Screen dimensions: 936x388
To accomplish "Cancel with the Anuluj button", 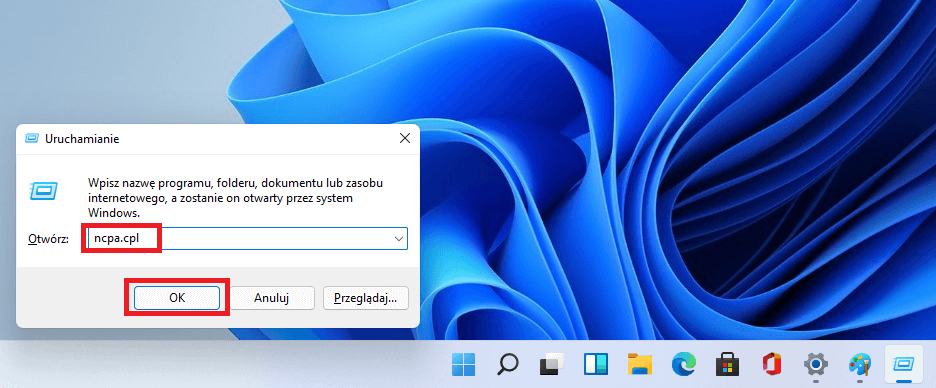I will point(272,298).
